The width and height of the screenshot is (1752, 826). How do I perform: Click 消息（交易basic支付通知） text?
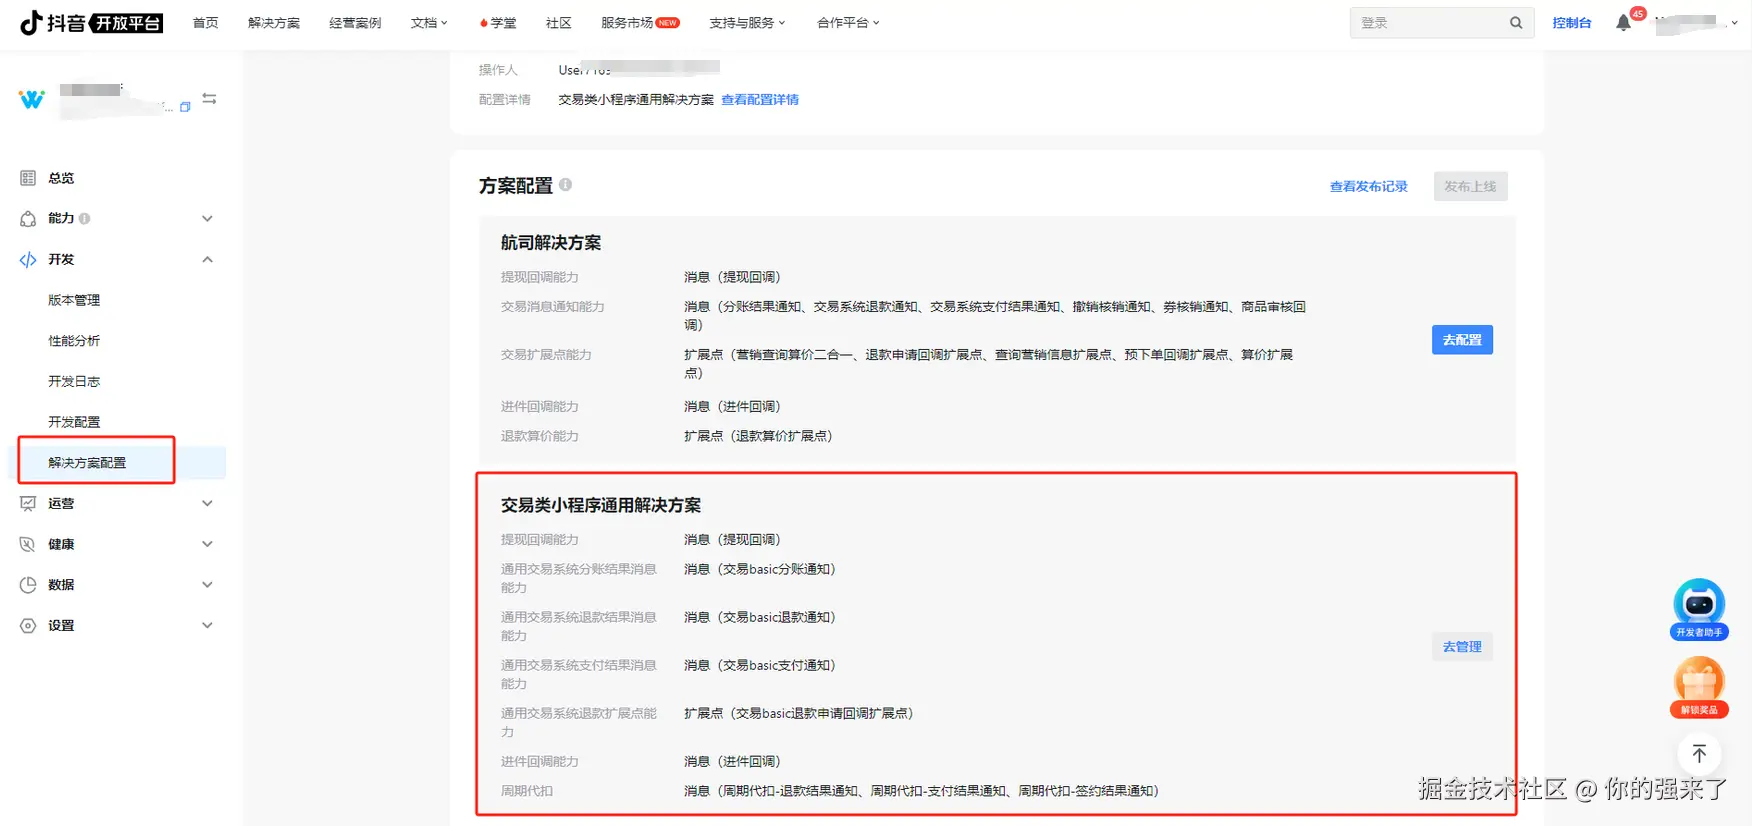point(760,665)
